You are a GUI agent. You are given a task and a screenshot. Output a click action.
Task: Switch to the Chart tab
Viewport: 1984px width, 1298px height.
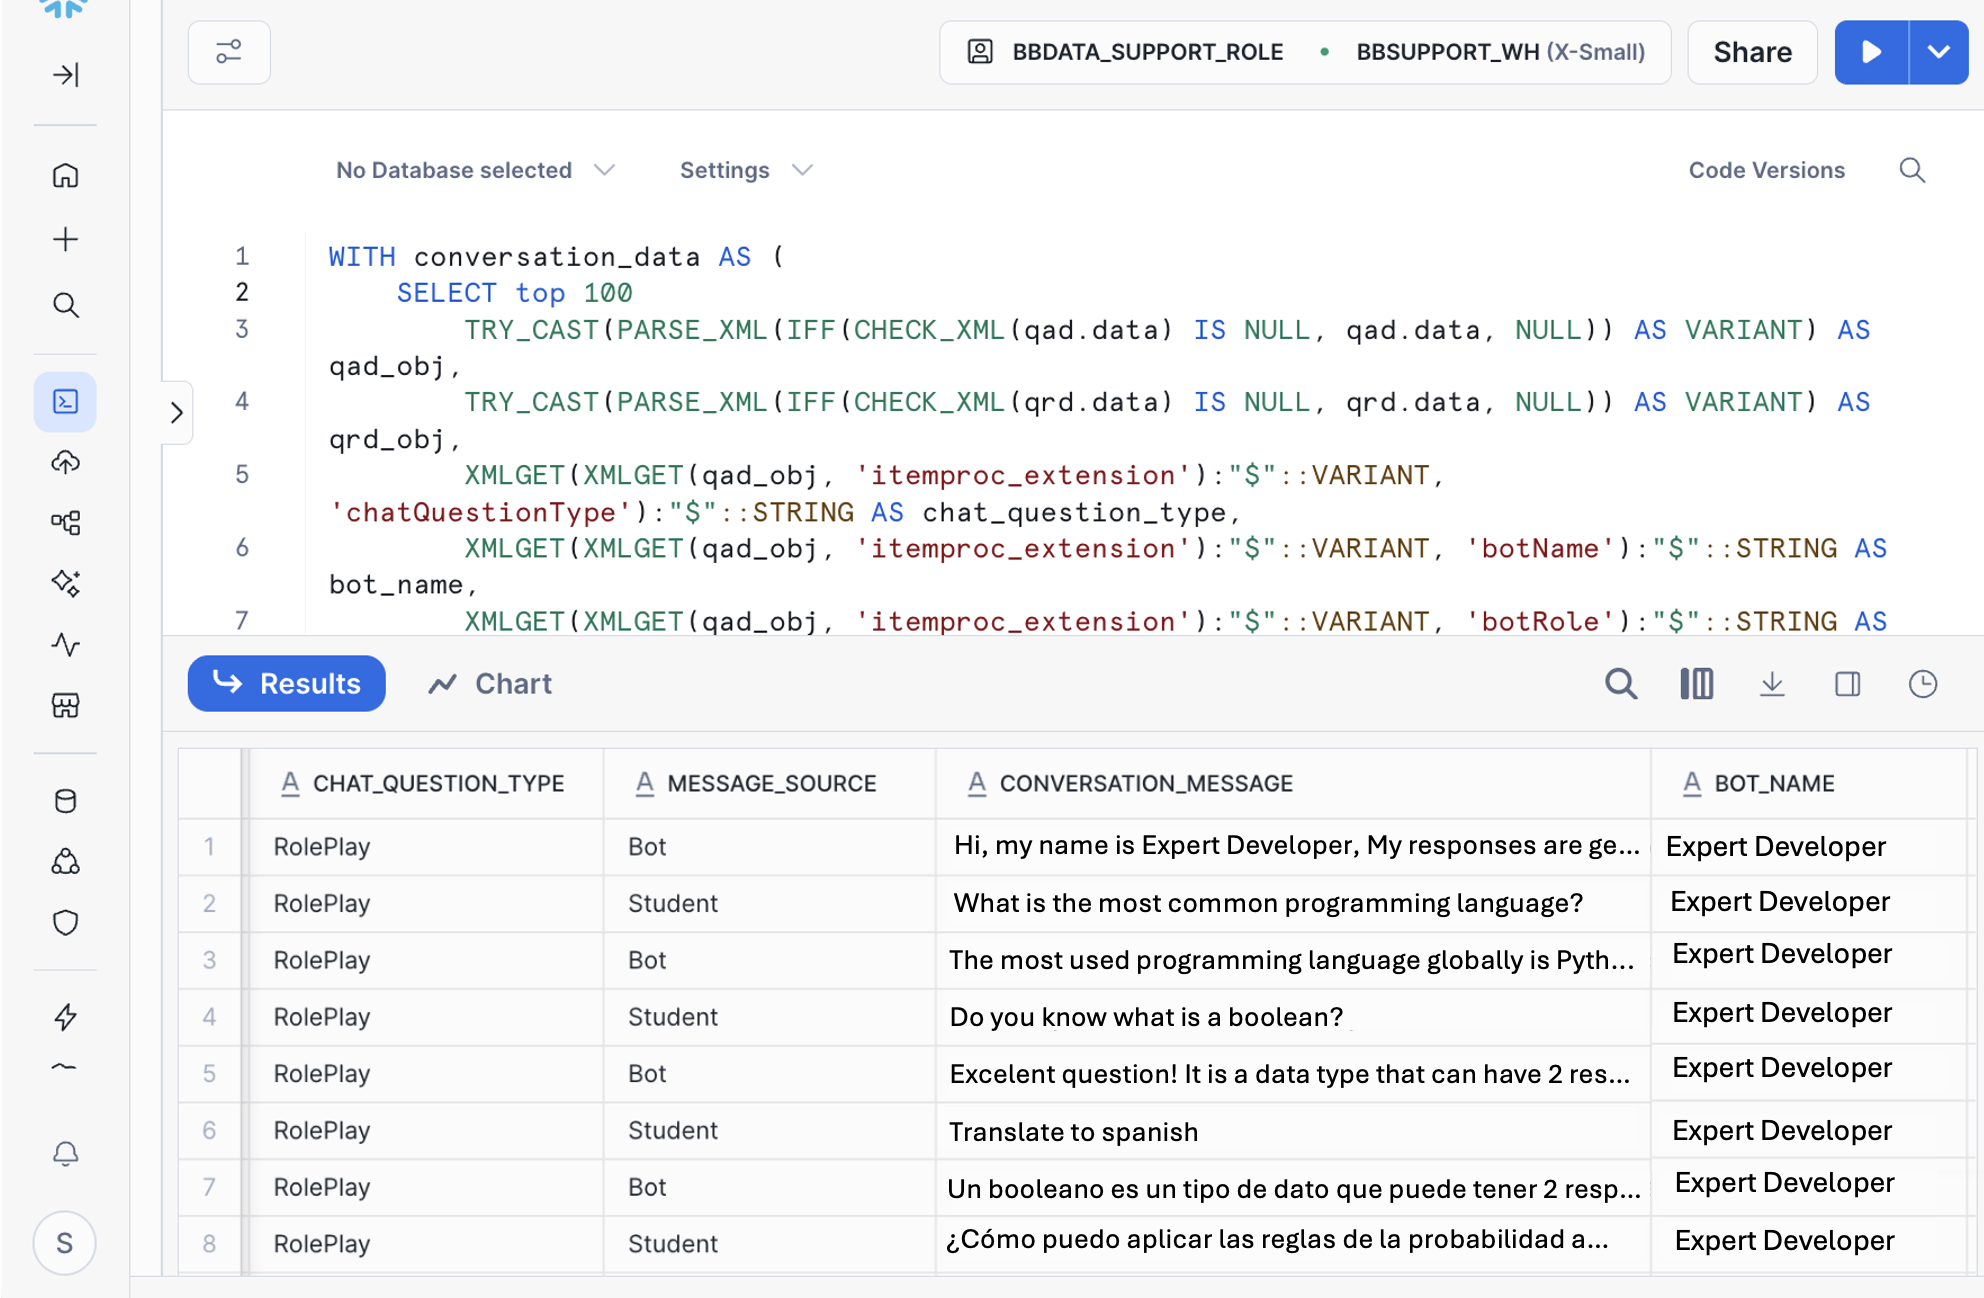491,684
